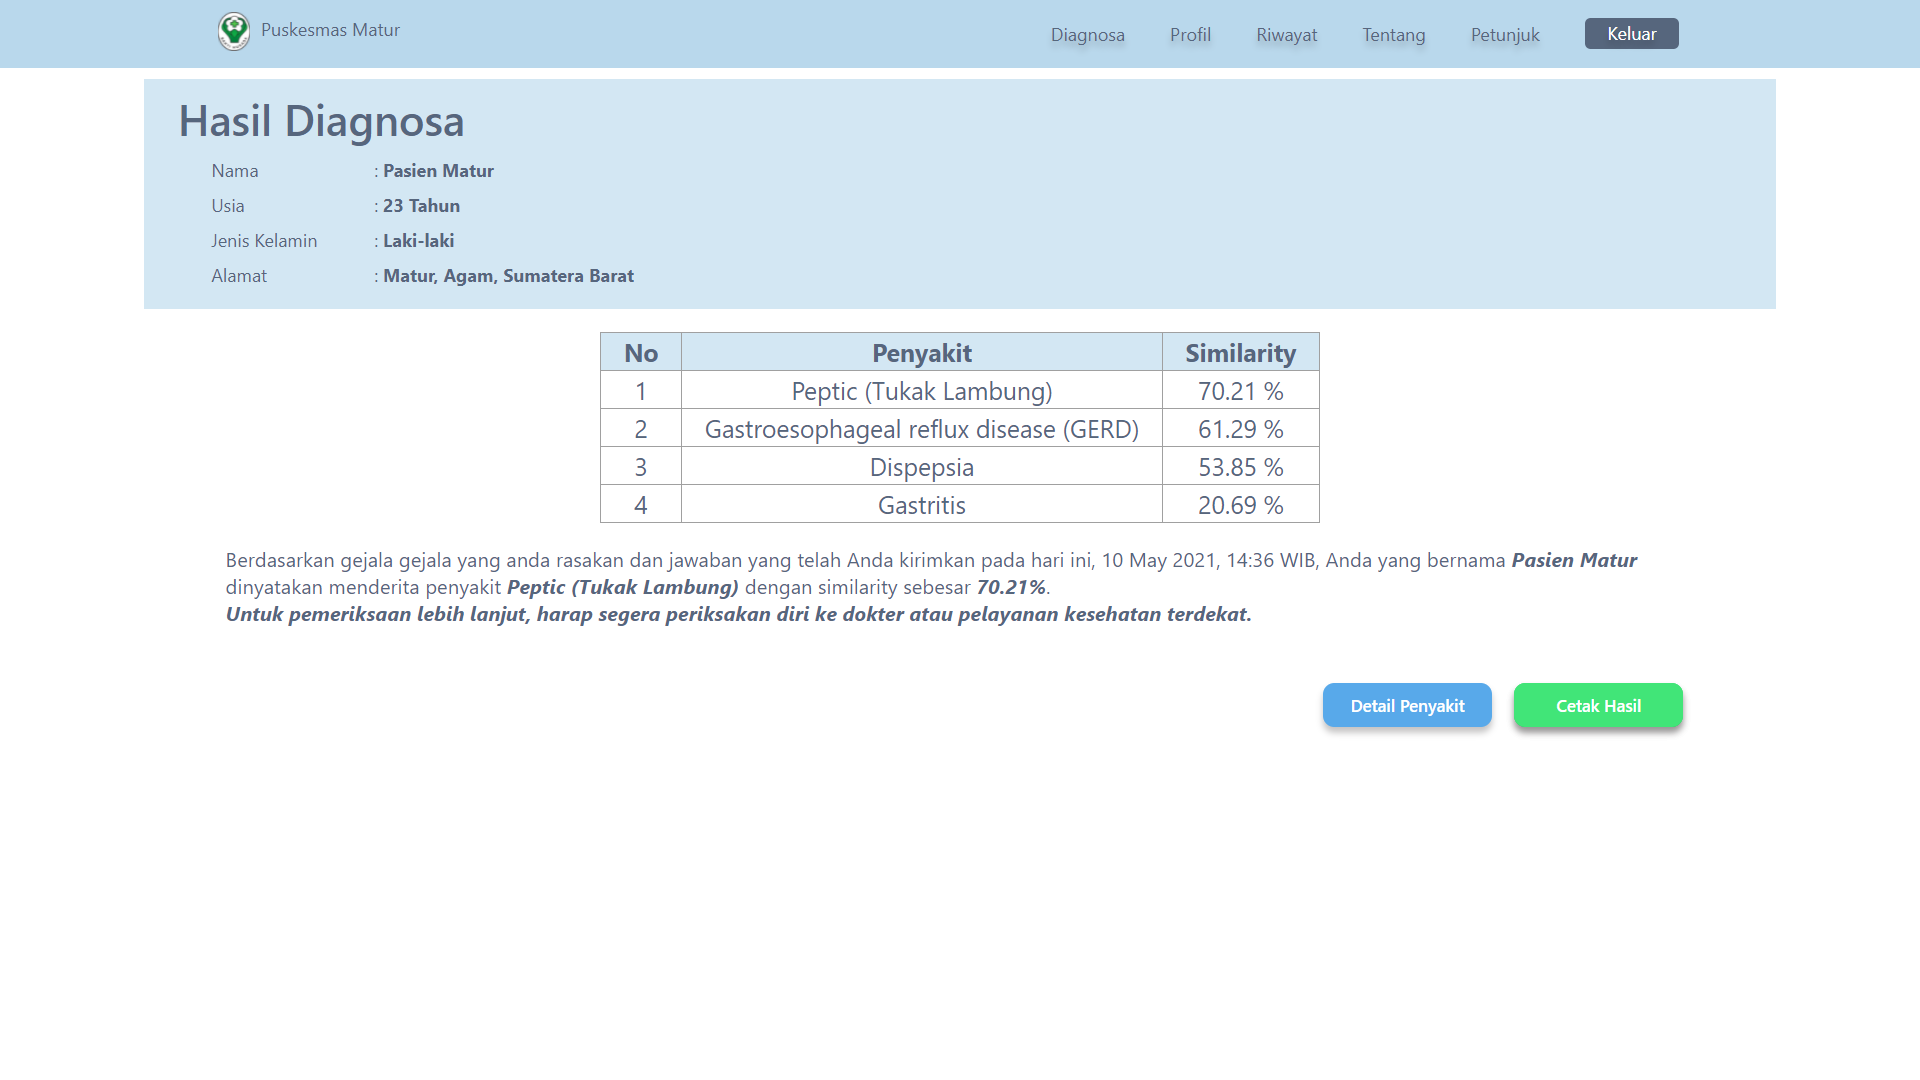Select the Dispepsia disease cell
This screenshot has height=1080, width=1920.
tap(921, 467)
